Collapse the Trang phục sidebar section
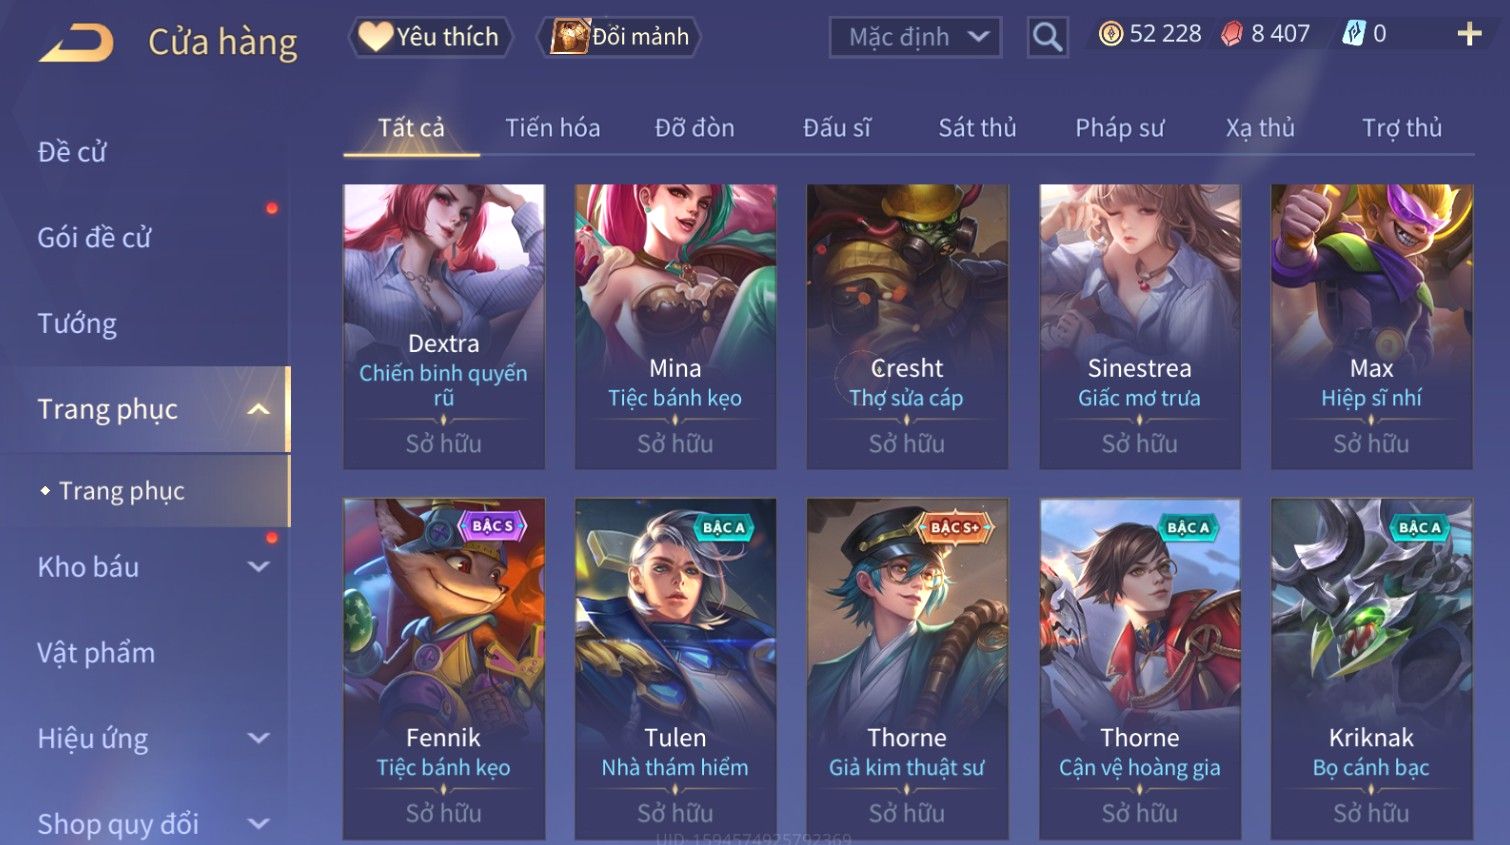This screenshot has height=845, width=1510. 258,409
